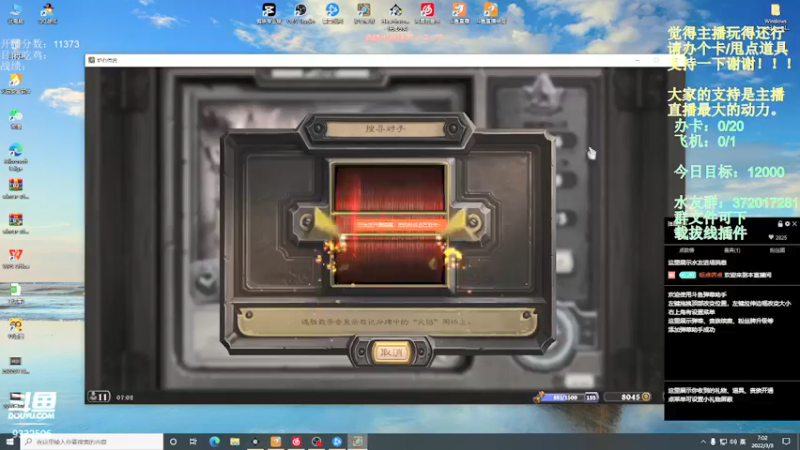Switch to NetEase Music on the taskbar
Viewport: 800px width, 450px height.
[296, 441]
